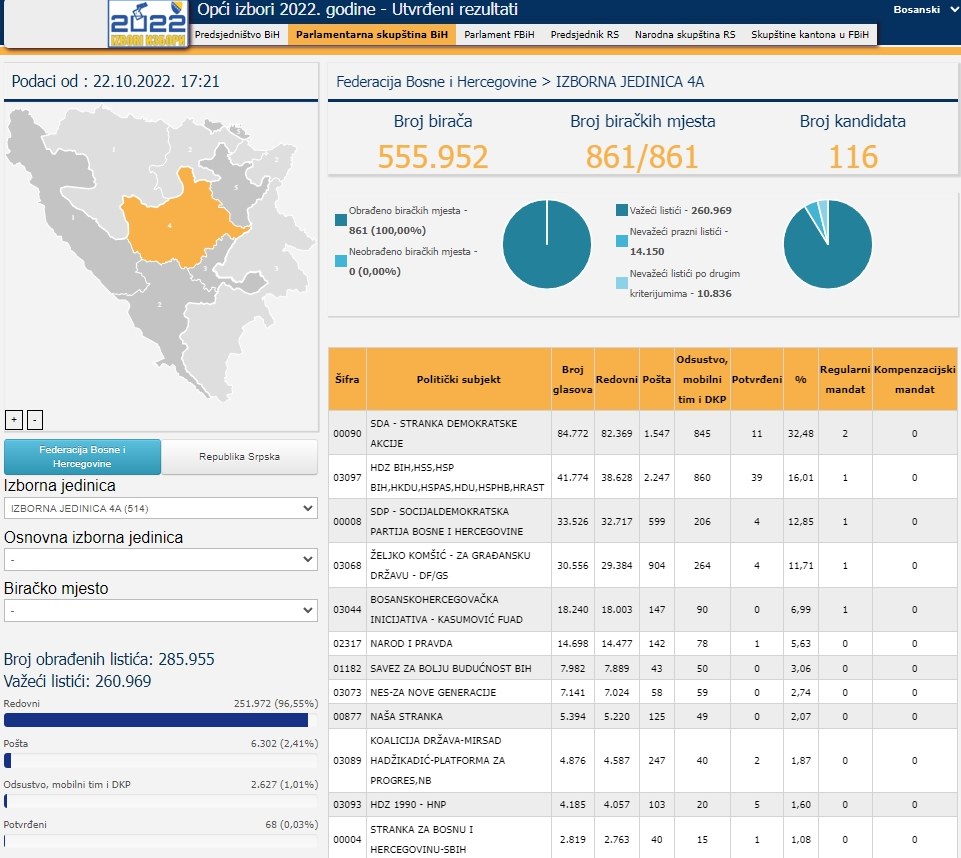Screen dimensions: 961x858
Task: Expand the Osnovna izborna jedinica dropdown
Action: [x=160, y=560]
